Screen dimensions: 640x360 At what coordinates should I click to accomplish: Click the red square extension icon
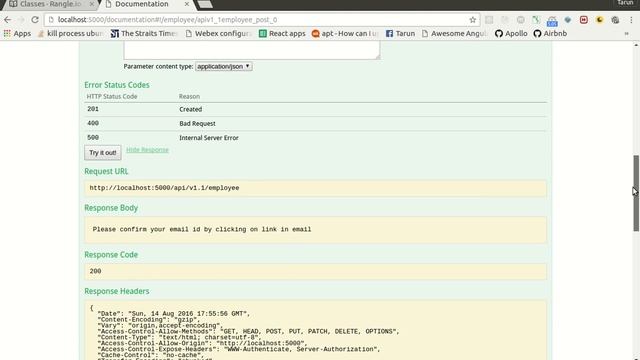(584, 20)
